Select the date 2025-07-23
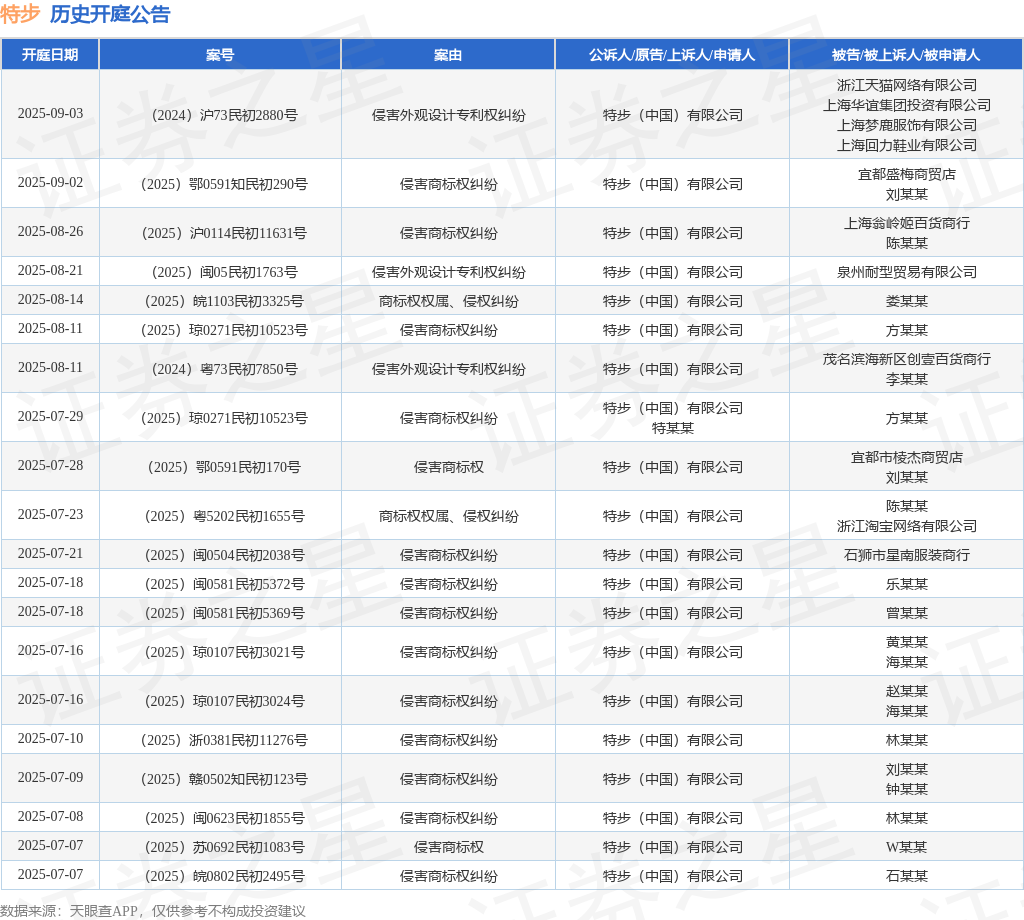 (x=50, y=515)
